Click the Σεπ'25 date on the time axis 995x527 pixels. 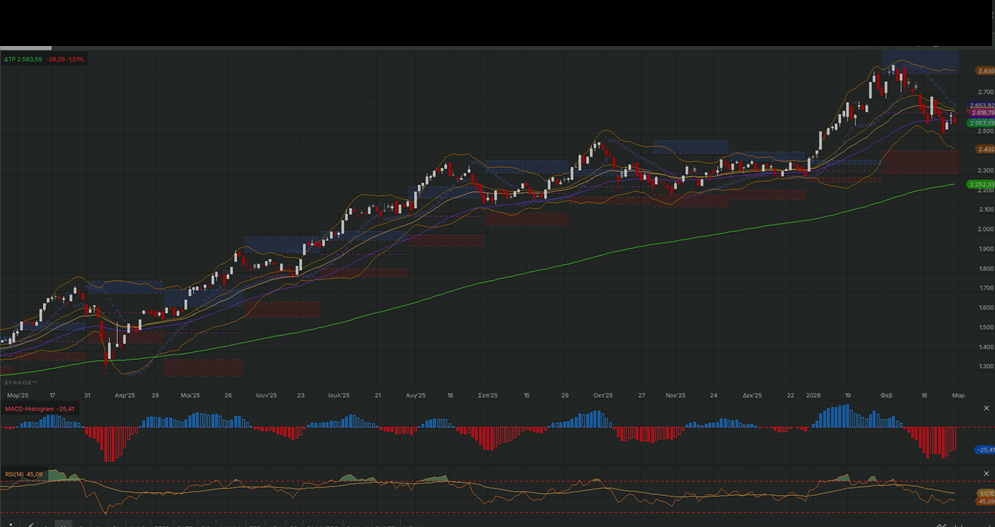tap(487, 395)
